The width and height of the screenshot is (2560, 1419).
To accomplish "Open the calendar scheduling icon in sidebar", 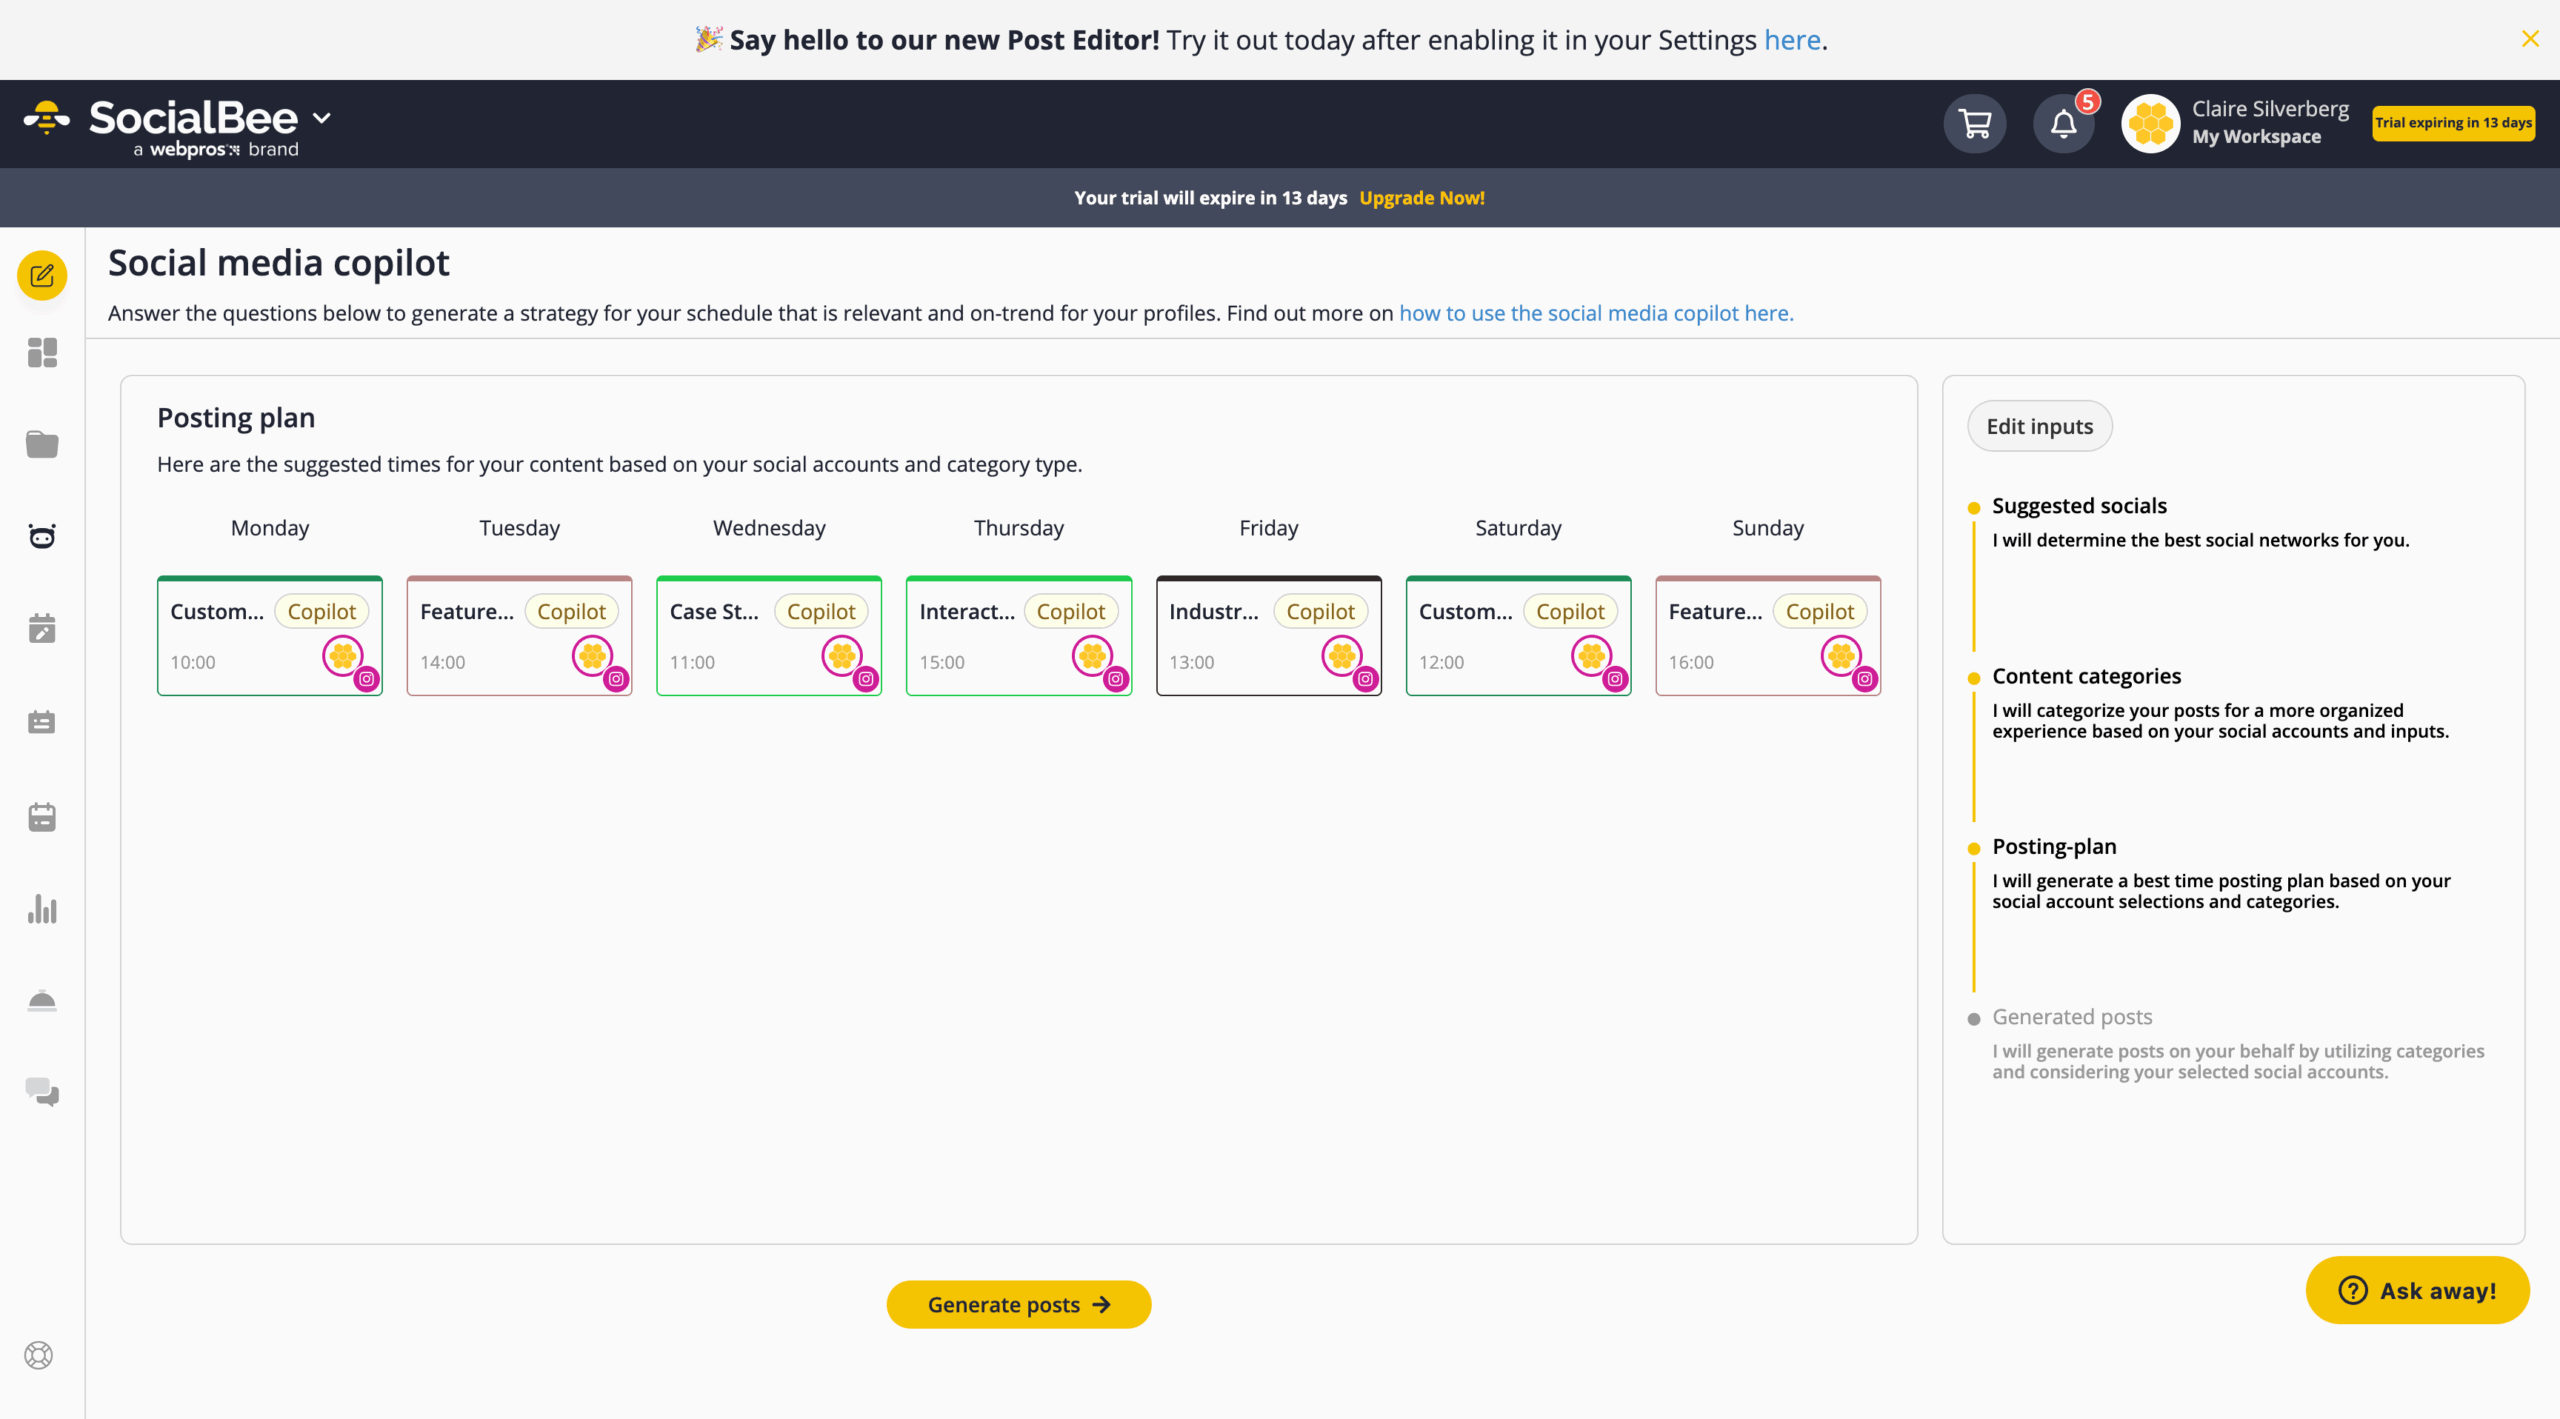I will pos(41,628).
